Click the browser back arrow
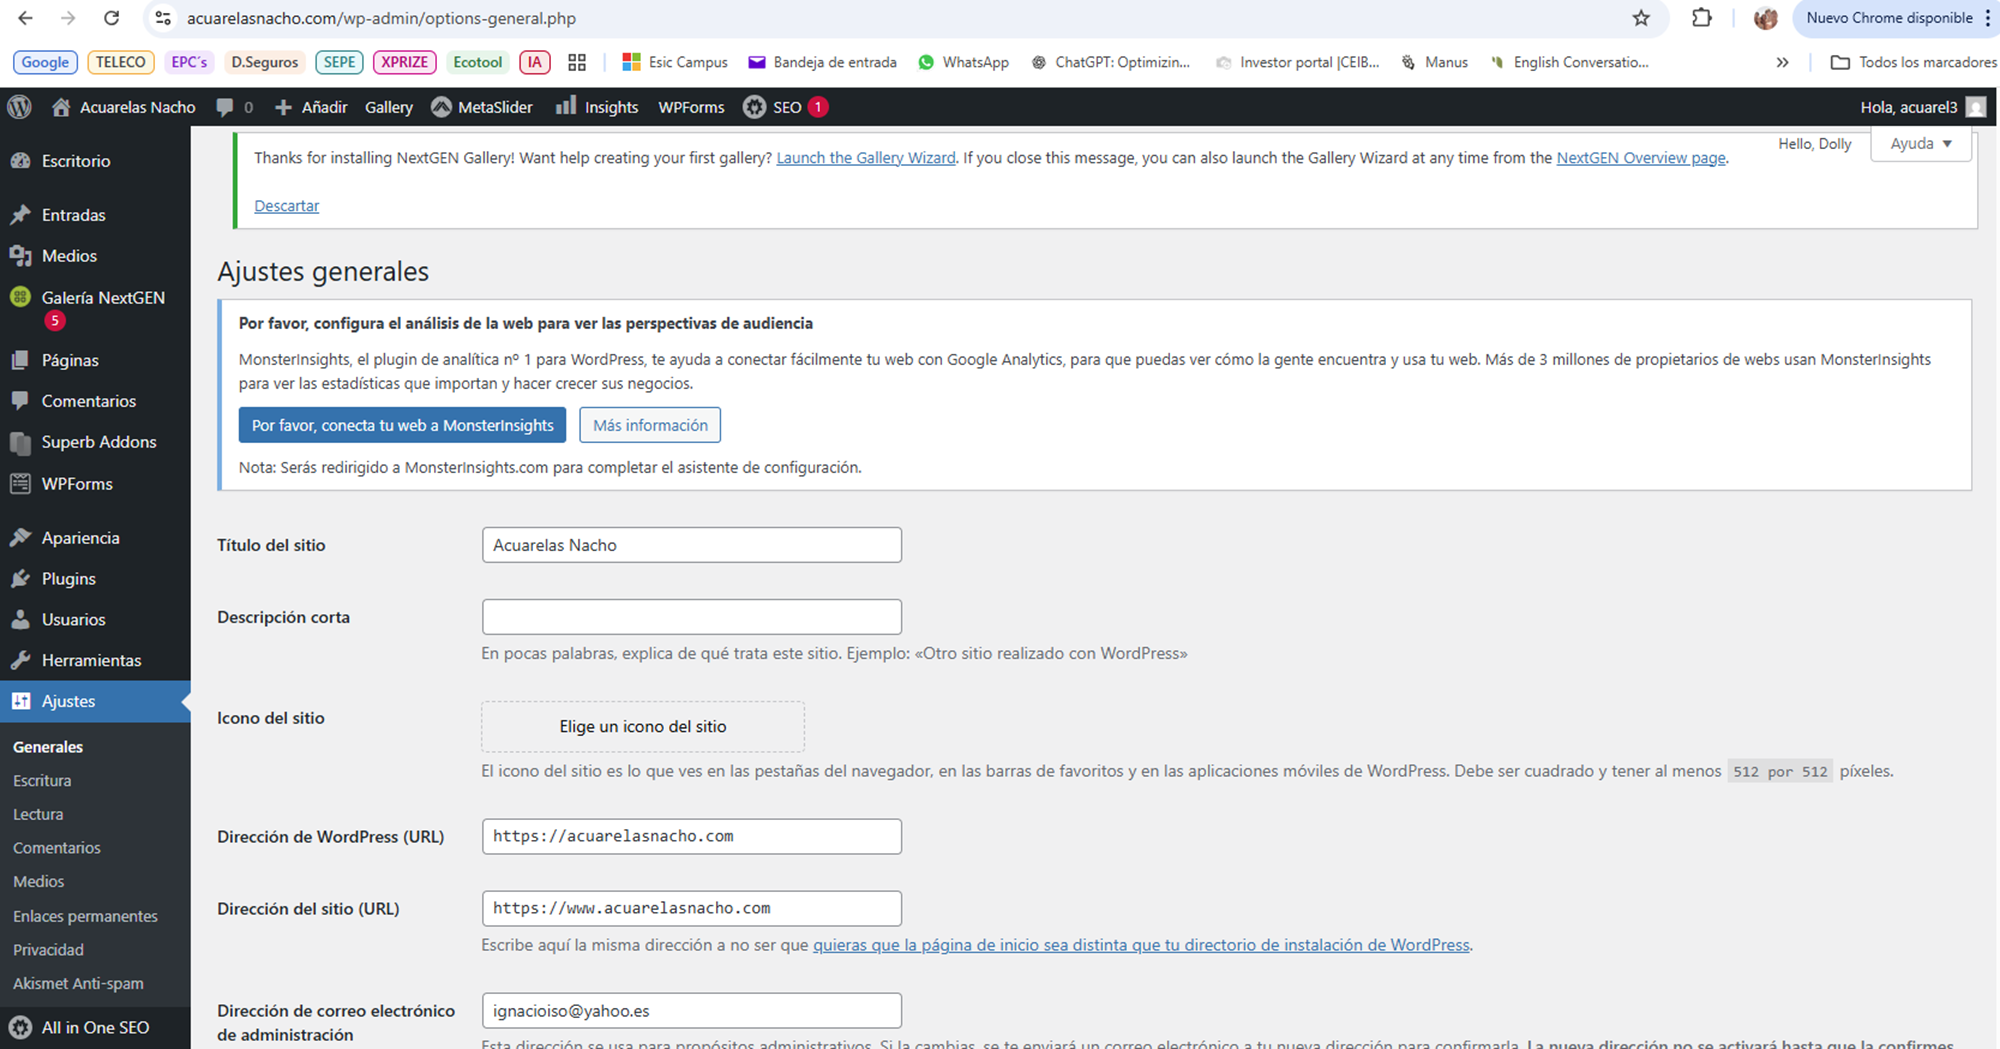This screenshot has width=2000, height=1049. click(25, 18)
